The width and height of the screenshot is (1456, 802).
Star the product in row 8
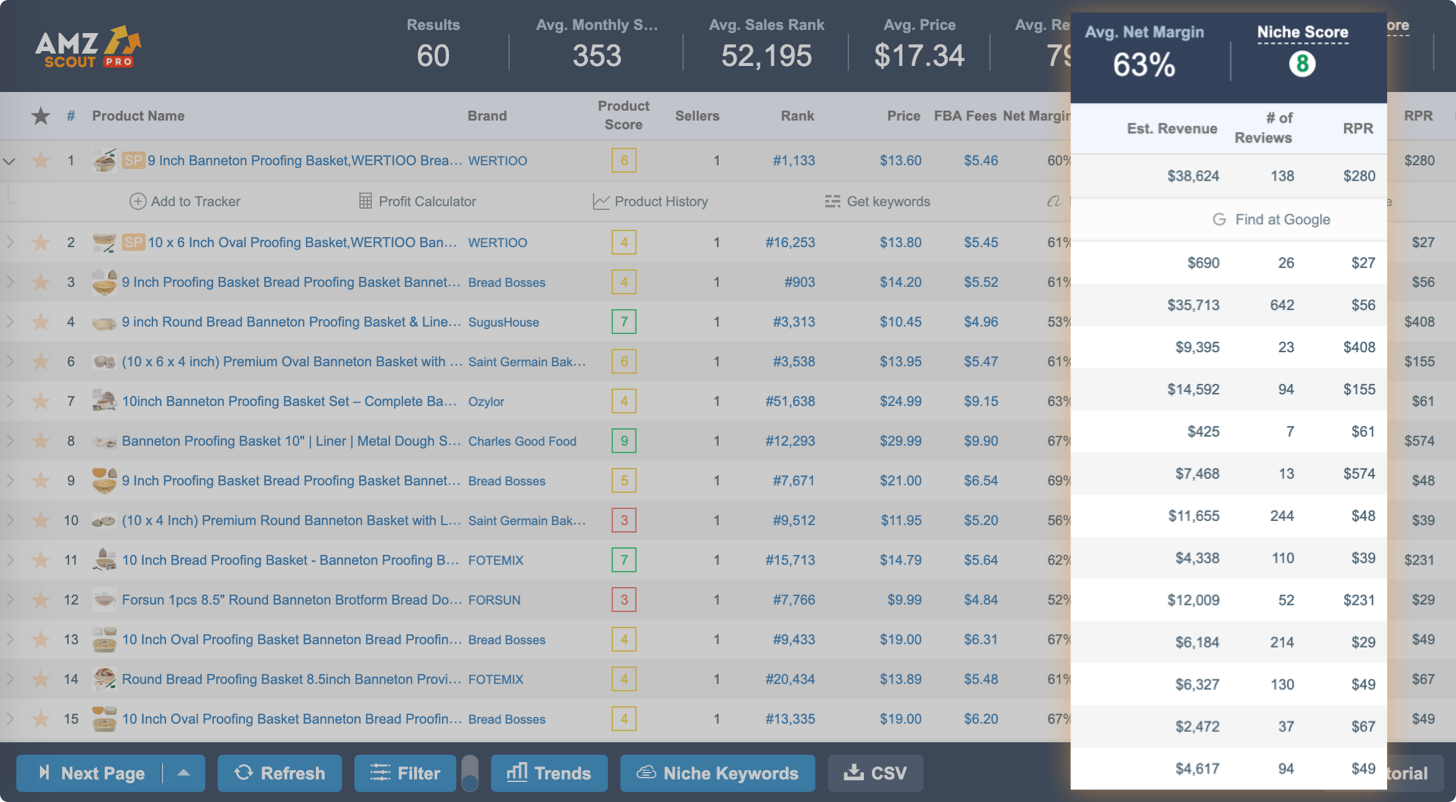click(x=40, y=441)
